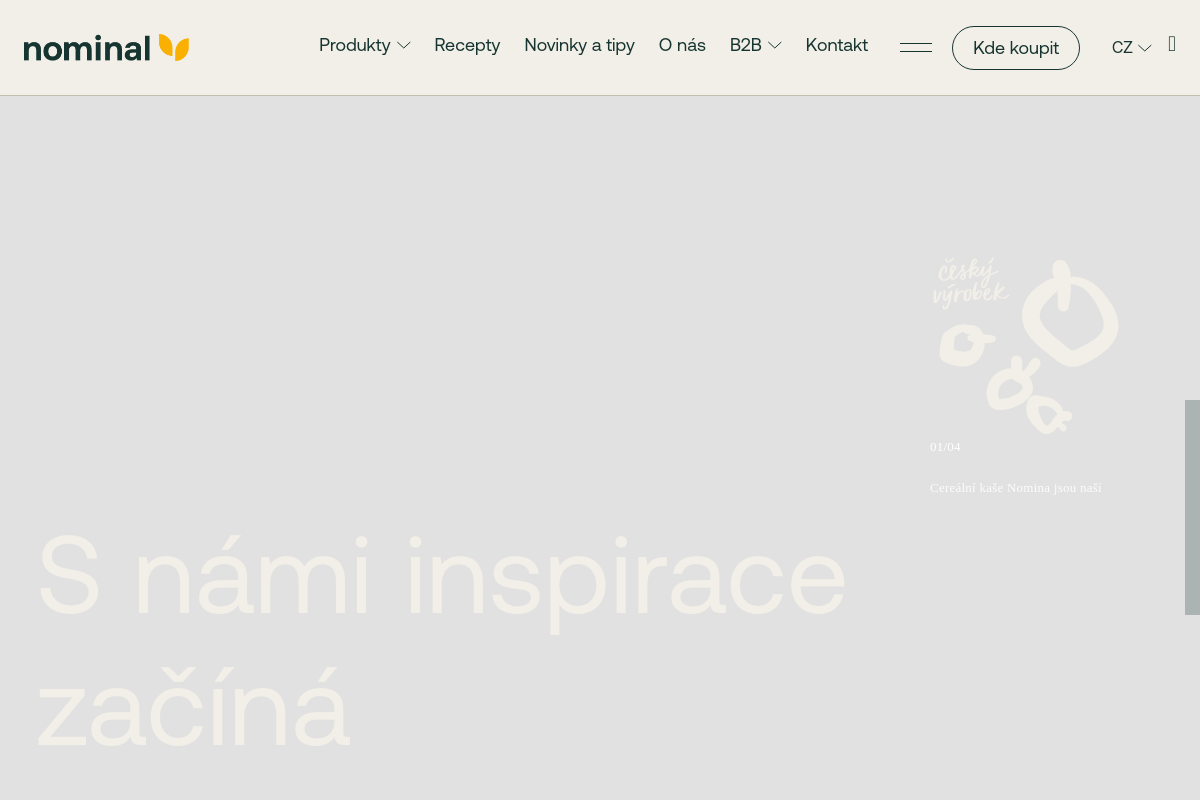Click the gray vertical bar on right edge
The width and height of the screenshot is (1200, 800).
(x=1192, y=507)
